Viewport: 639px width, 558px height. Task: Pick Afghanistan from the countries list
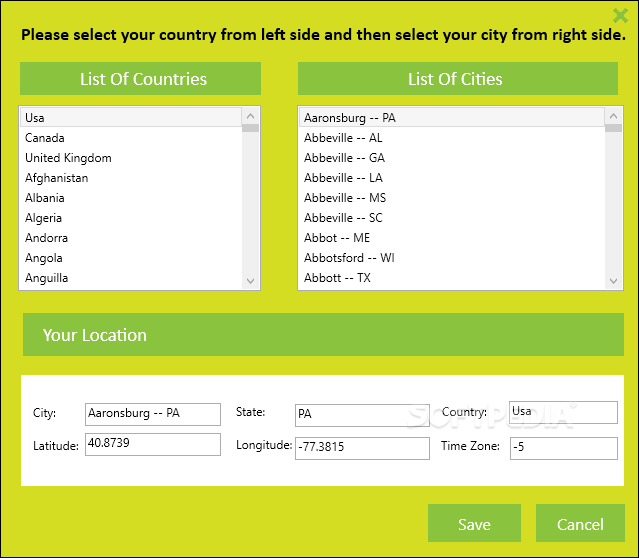pyautogui.click(x=131, y=178)
